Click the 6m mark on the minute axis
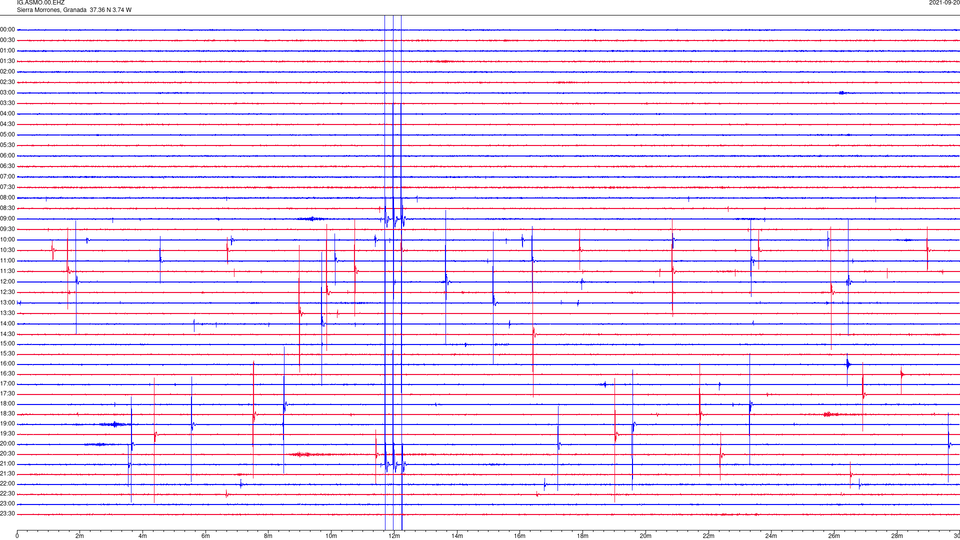This screenshot has height=540, width=960. [205, 536]
